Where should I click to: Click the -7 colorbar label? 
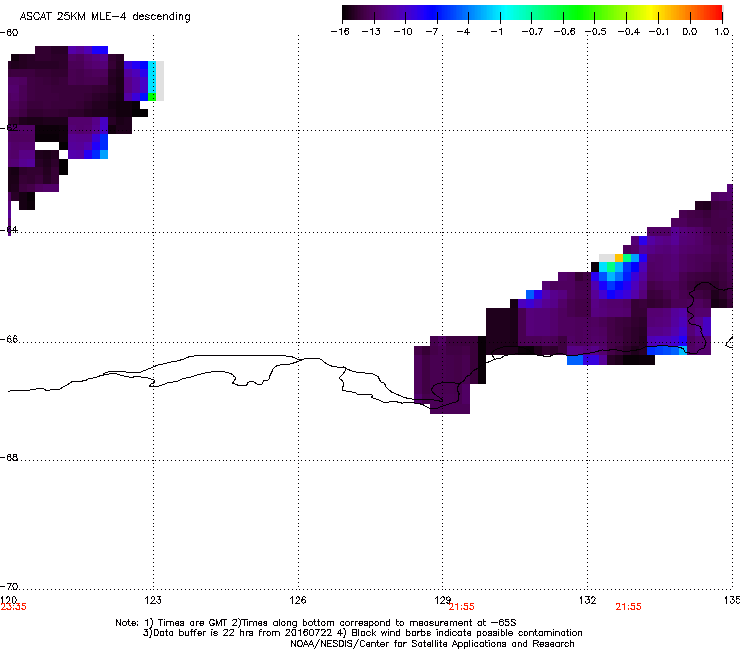[x=431, y=32]
